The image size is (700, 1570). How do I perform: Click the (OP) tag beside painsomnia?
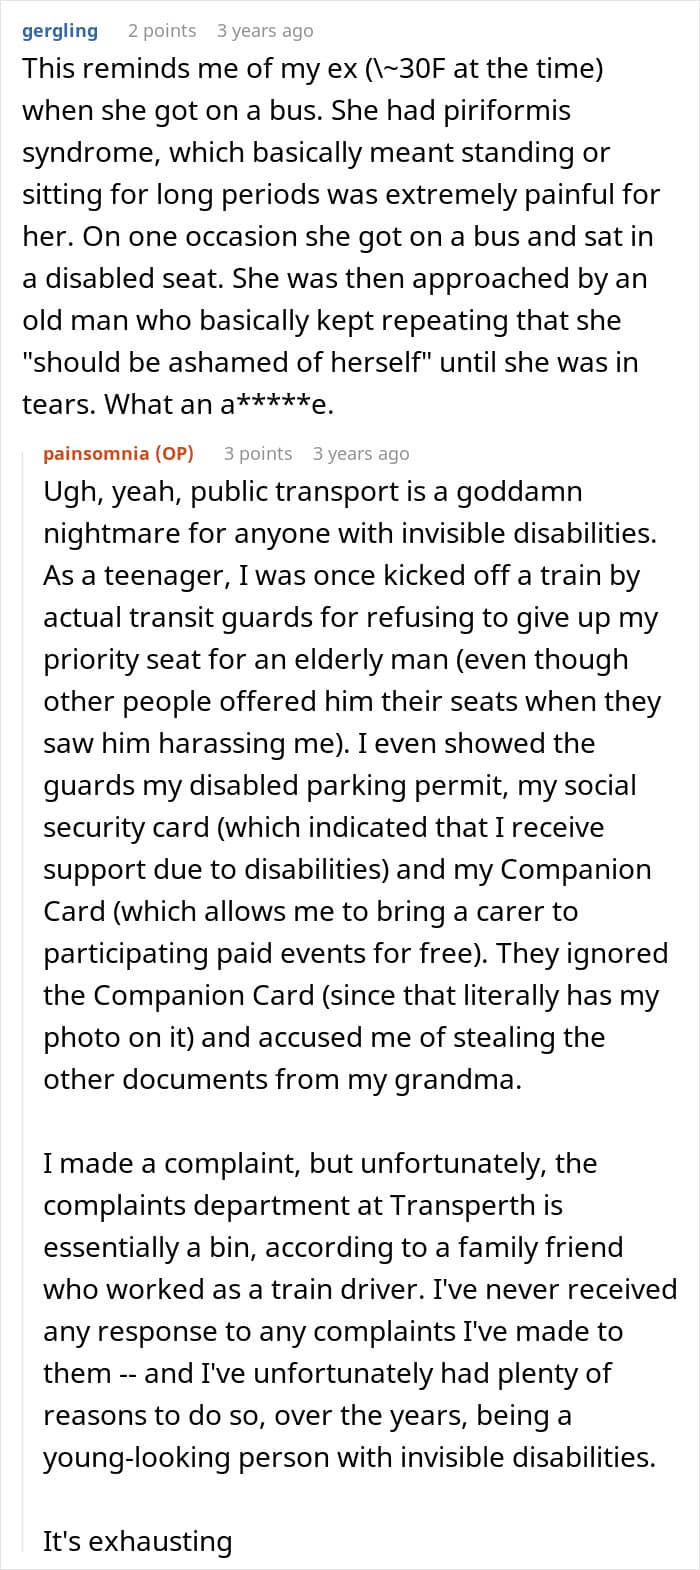coord(174,454)
